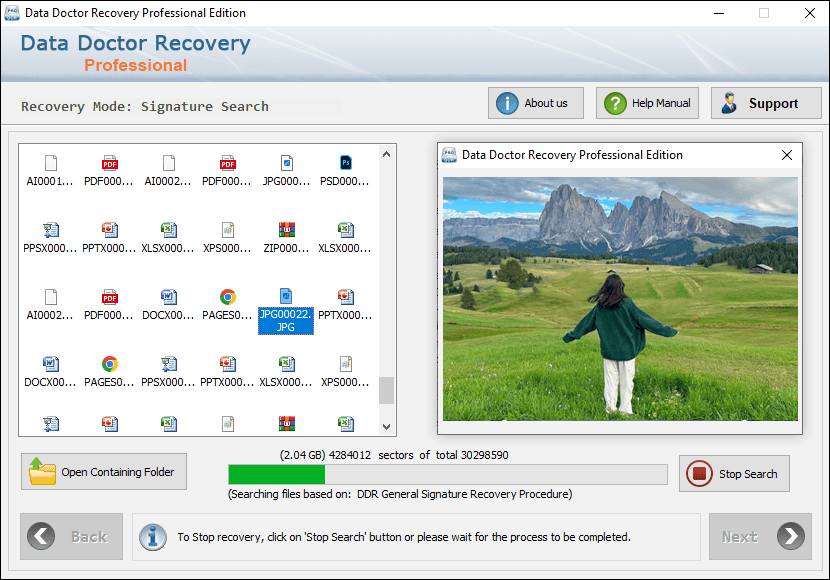Select the highlighted JPG00022.JPG file
This screenshot has width=830, height=580.
286,311
